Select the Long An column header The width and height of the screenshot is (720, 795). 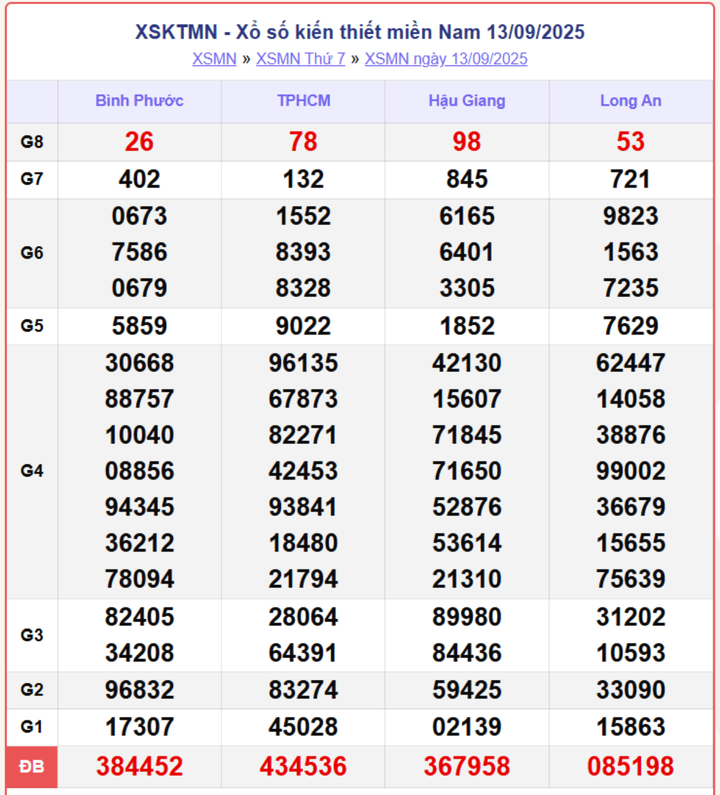coord(630,101)
